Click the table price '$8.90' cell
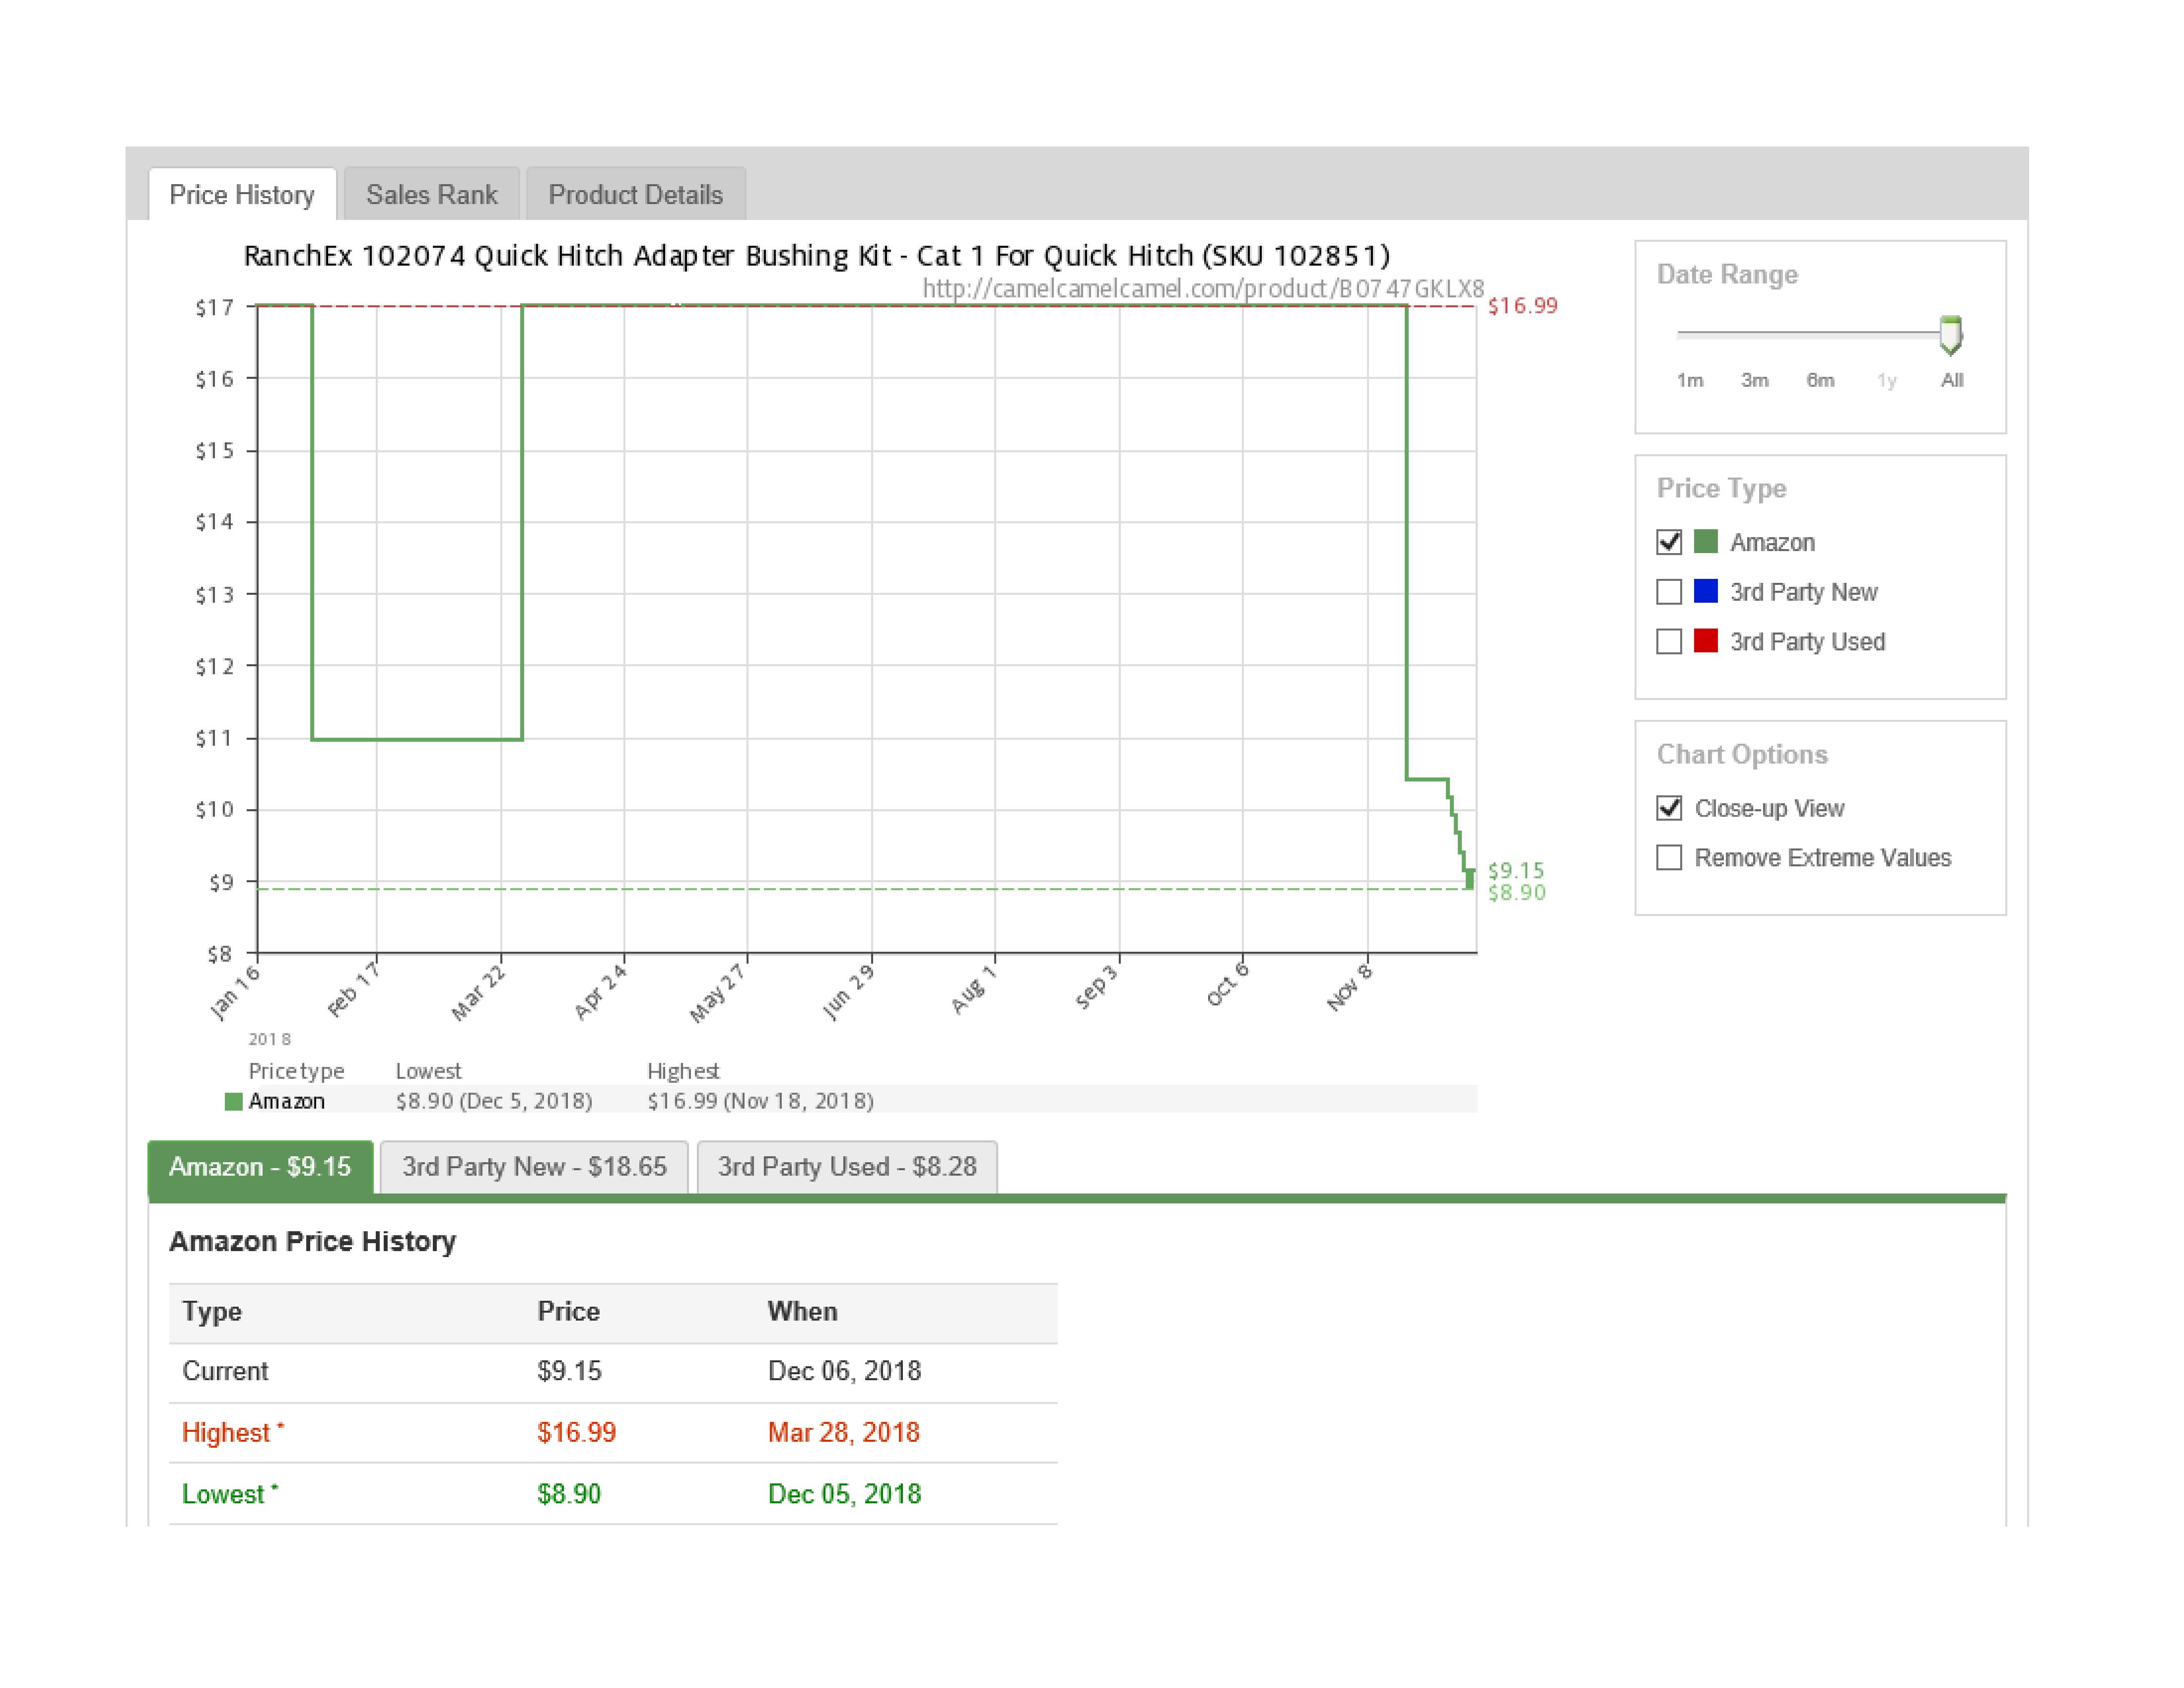The height and width of the screenshot is (1688, 2184). (569, 1494)
